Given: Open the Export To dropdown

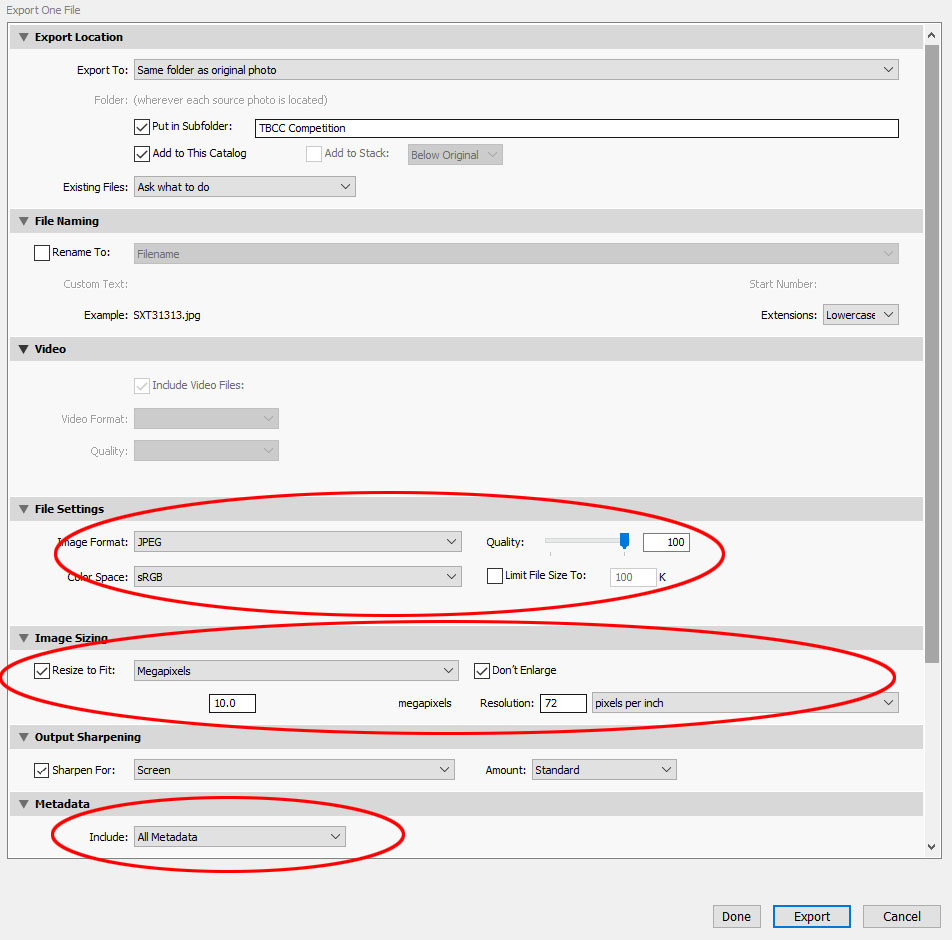Looking at the screenshot, I should pos(516,70).
